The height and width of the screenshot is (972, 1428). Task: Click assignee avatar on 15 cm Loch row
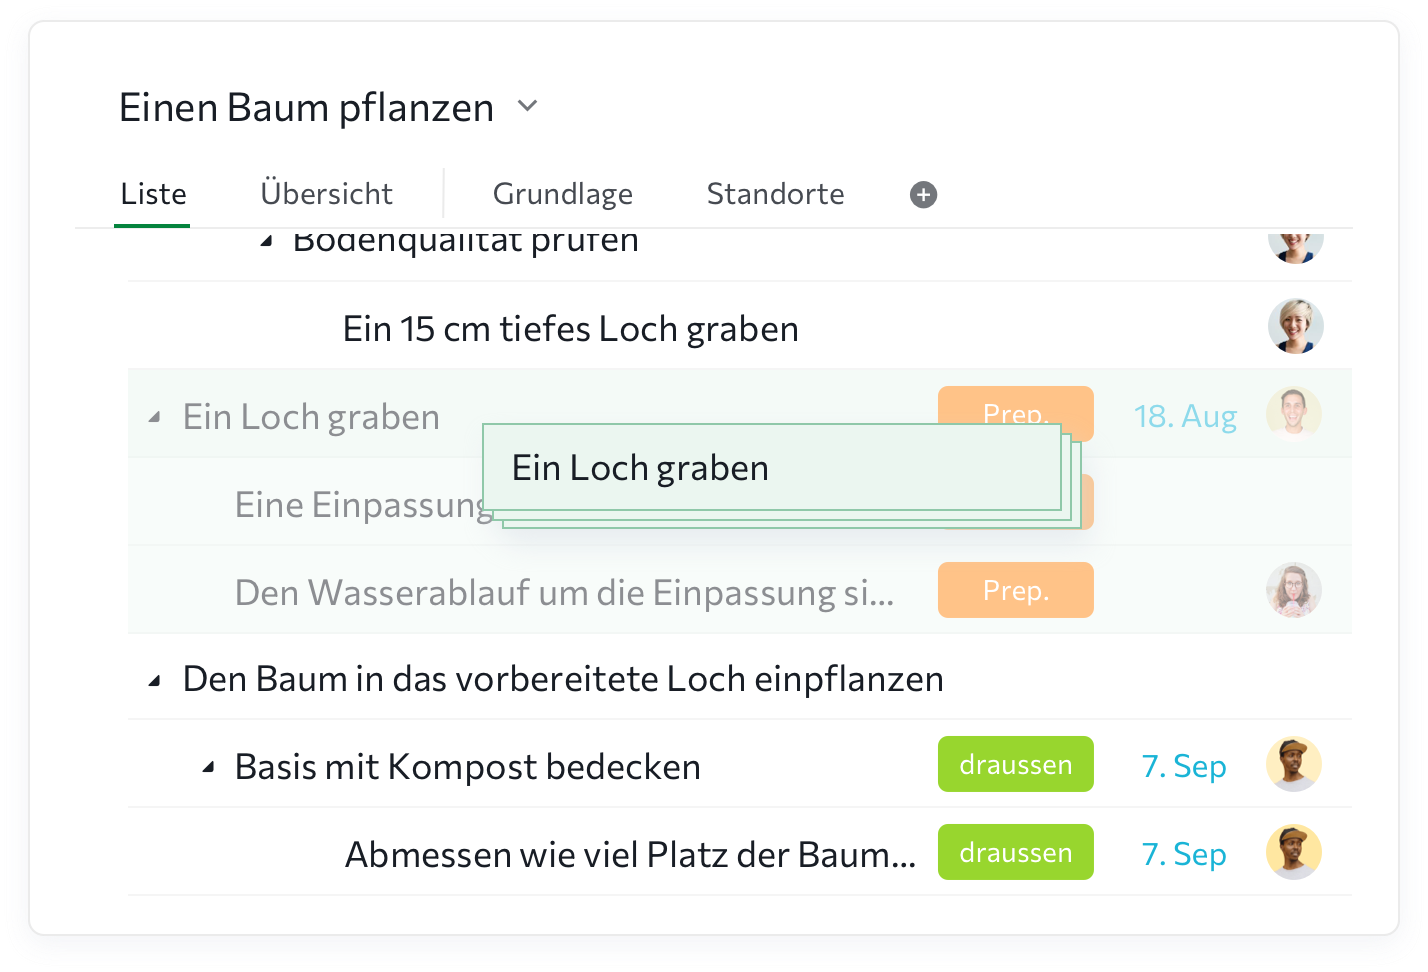tap(1295, 326)
